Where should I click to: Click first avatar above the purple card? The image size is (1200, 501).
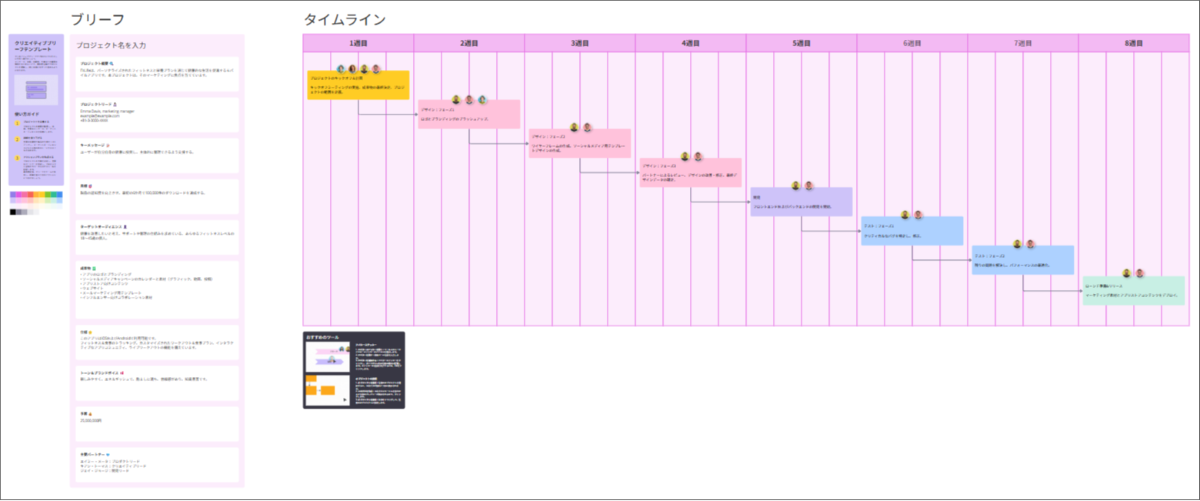coord(795,185)
